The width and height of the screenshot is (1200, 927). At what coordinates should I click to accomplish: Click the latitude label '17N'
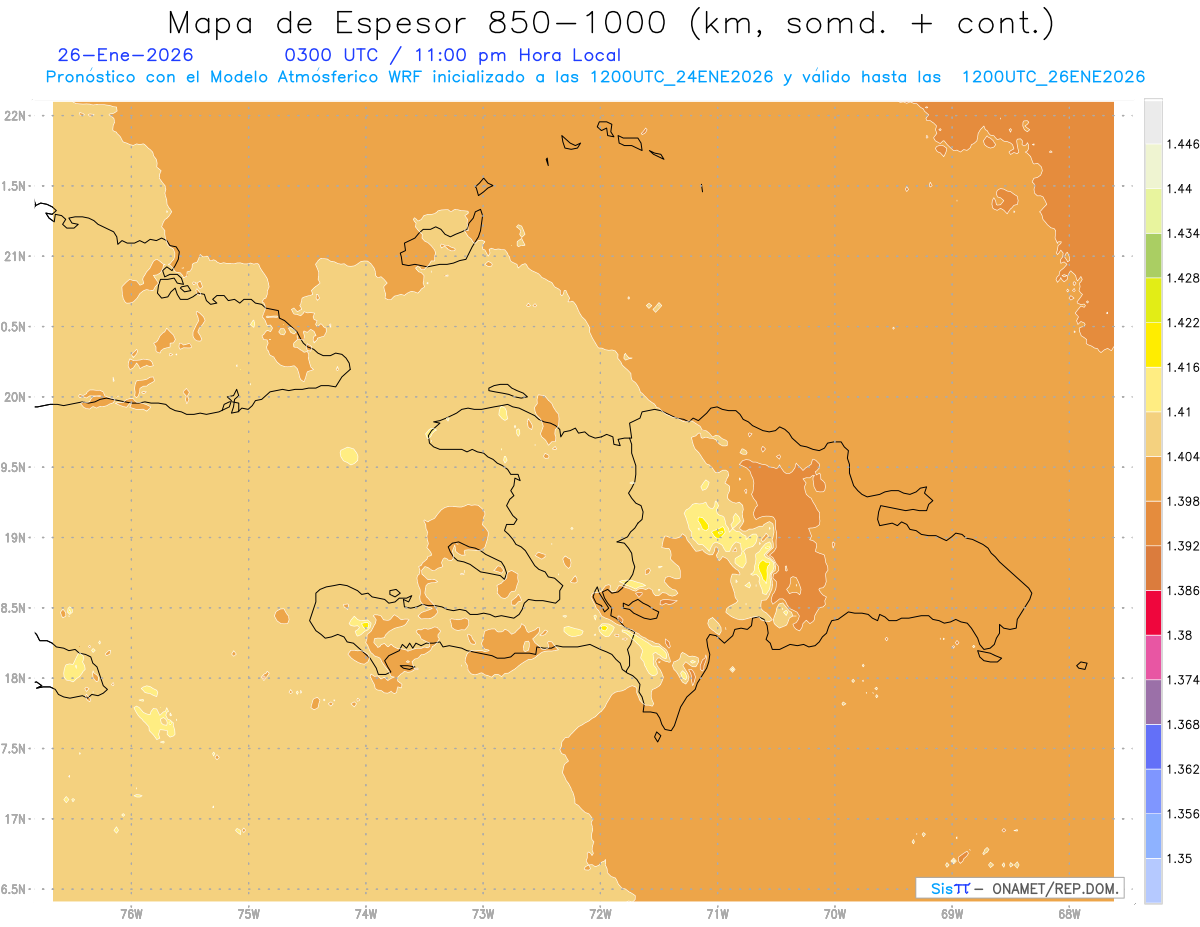17,819
